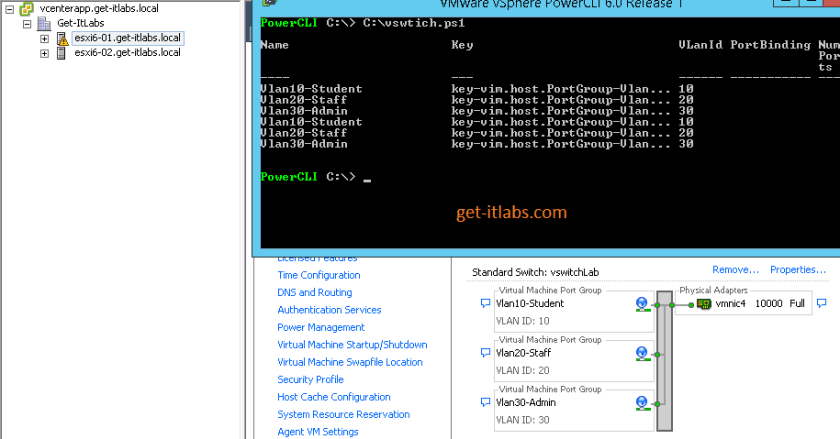The width and height of the screenshot is (840, 439).
Task: Click the Vlan30-Admin info bubble icon
Action: 485,402
